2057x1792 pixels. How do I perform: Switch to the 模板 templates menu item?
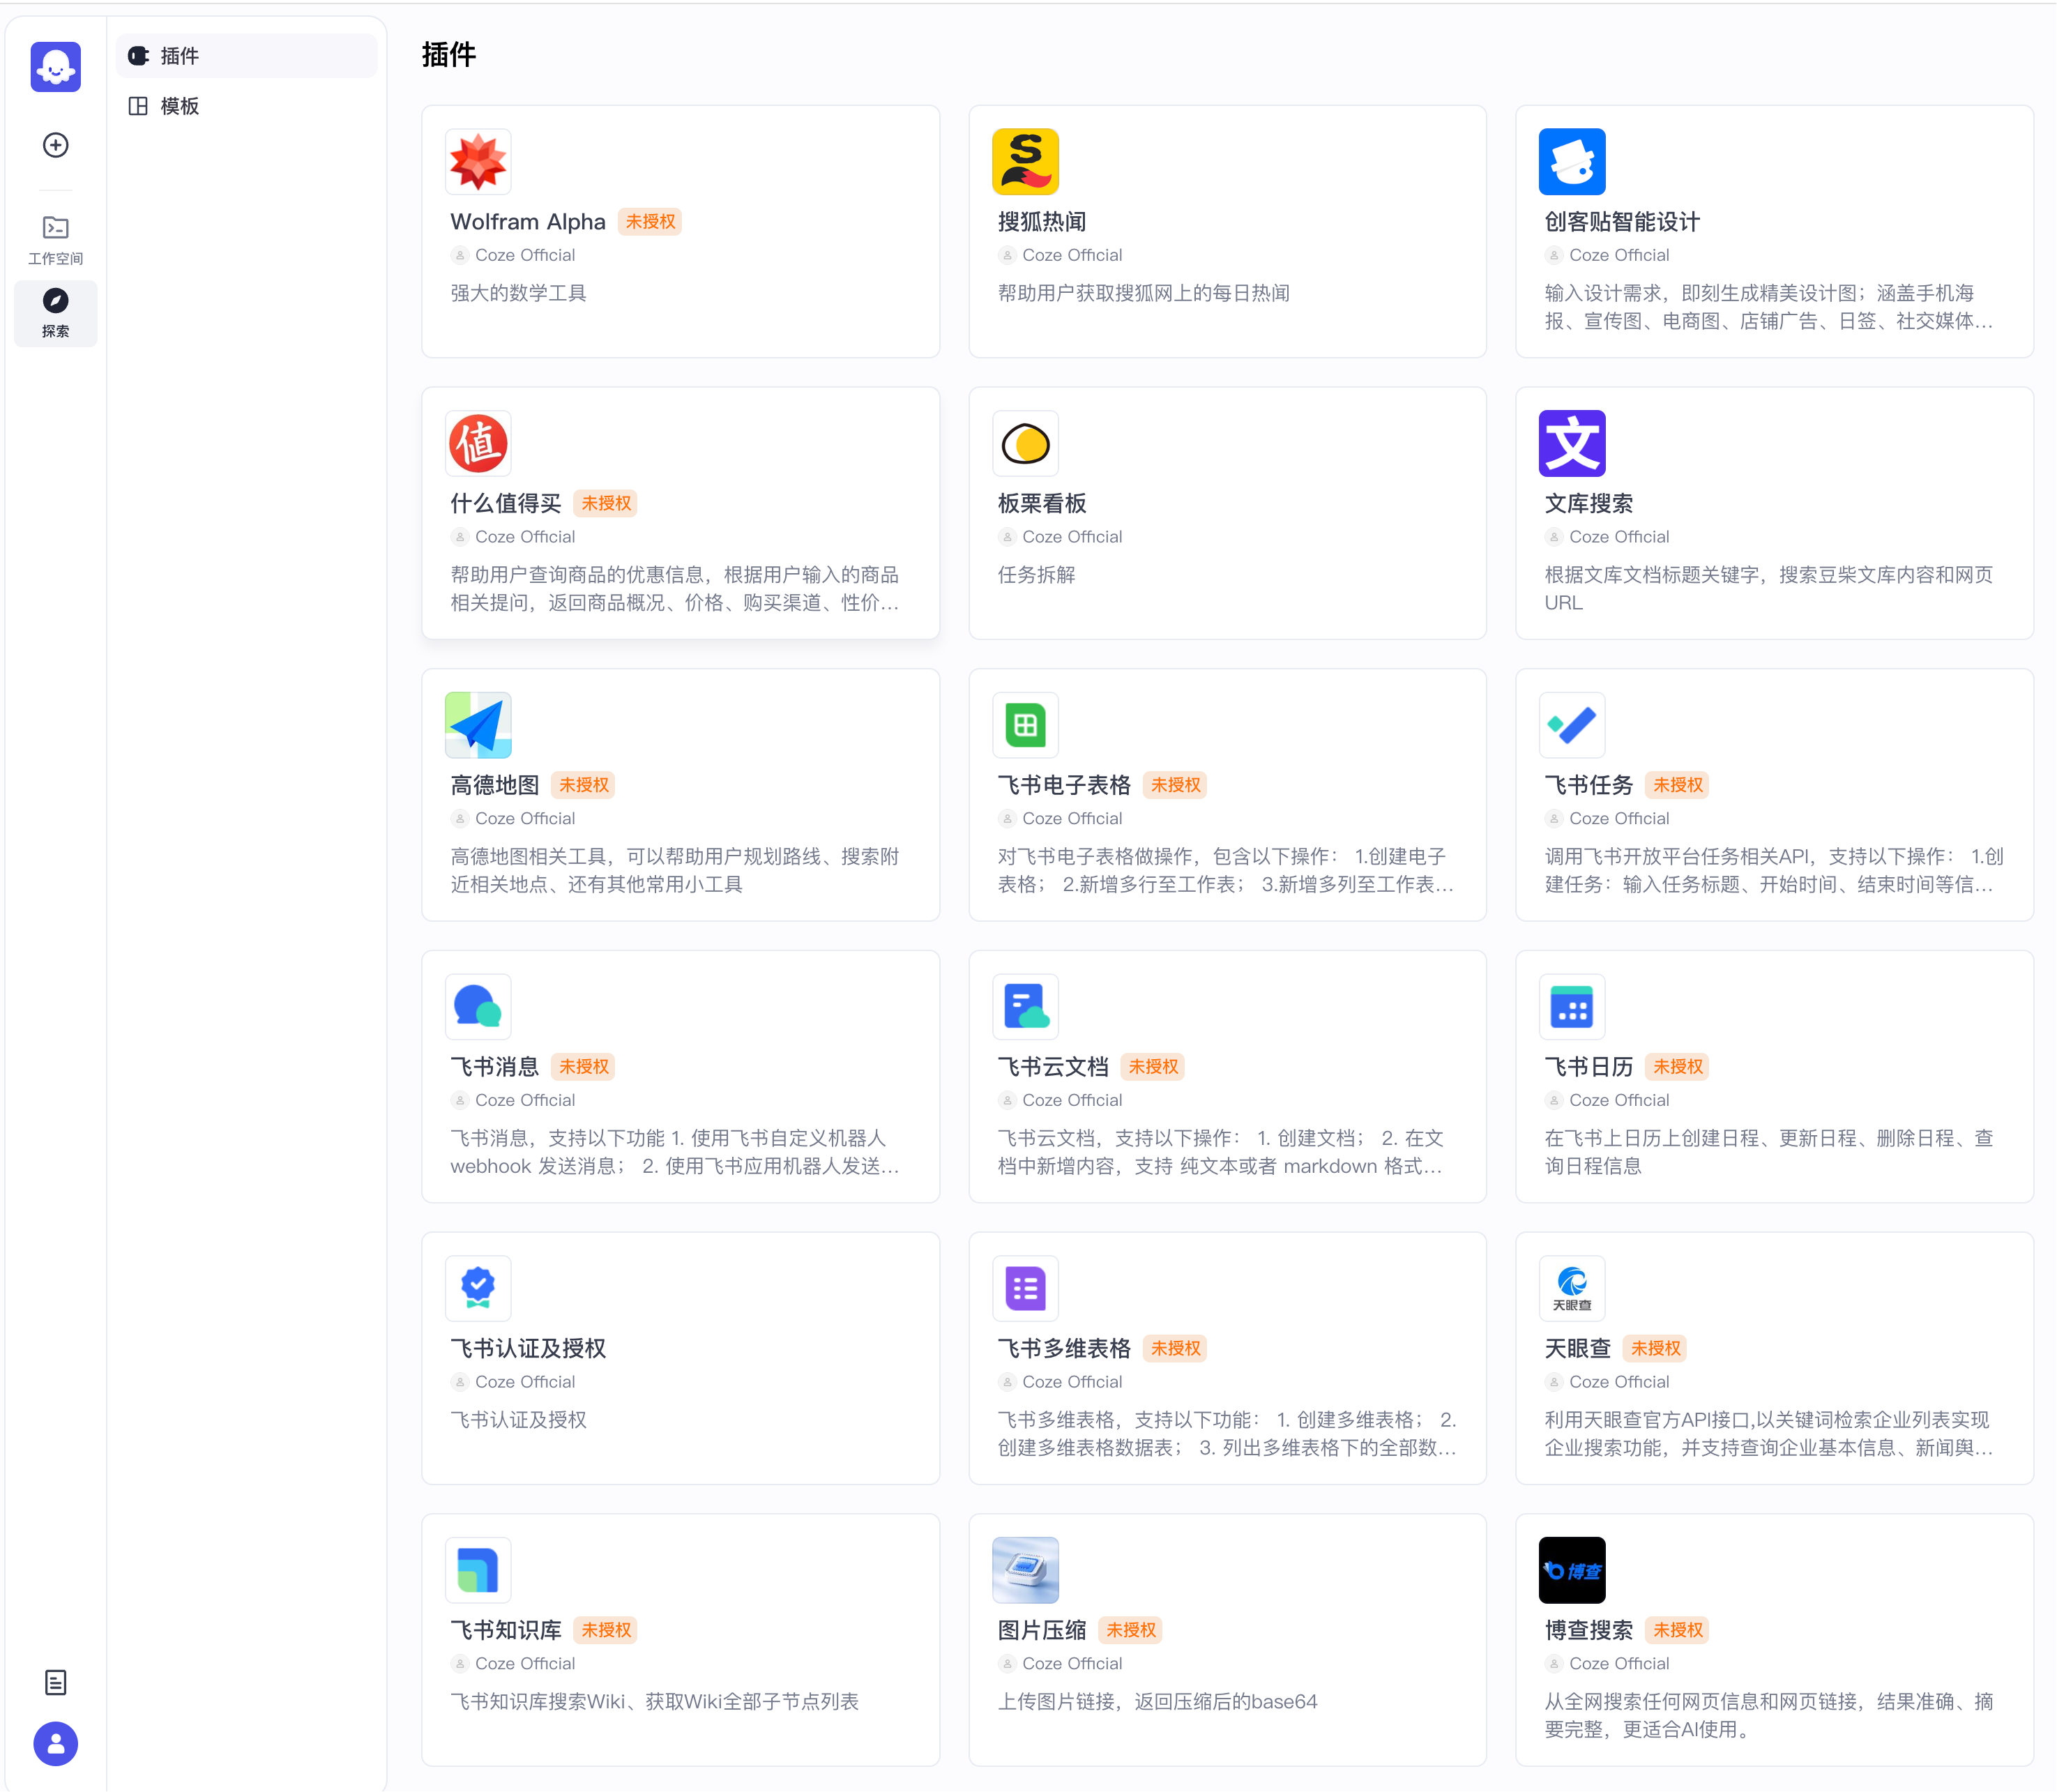pyautogui.click(x=180, y=106)
